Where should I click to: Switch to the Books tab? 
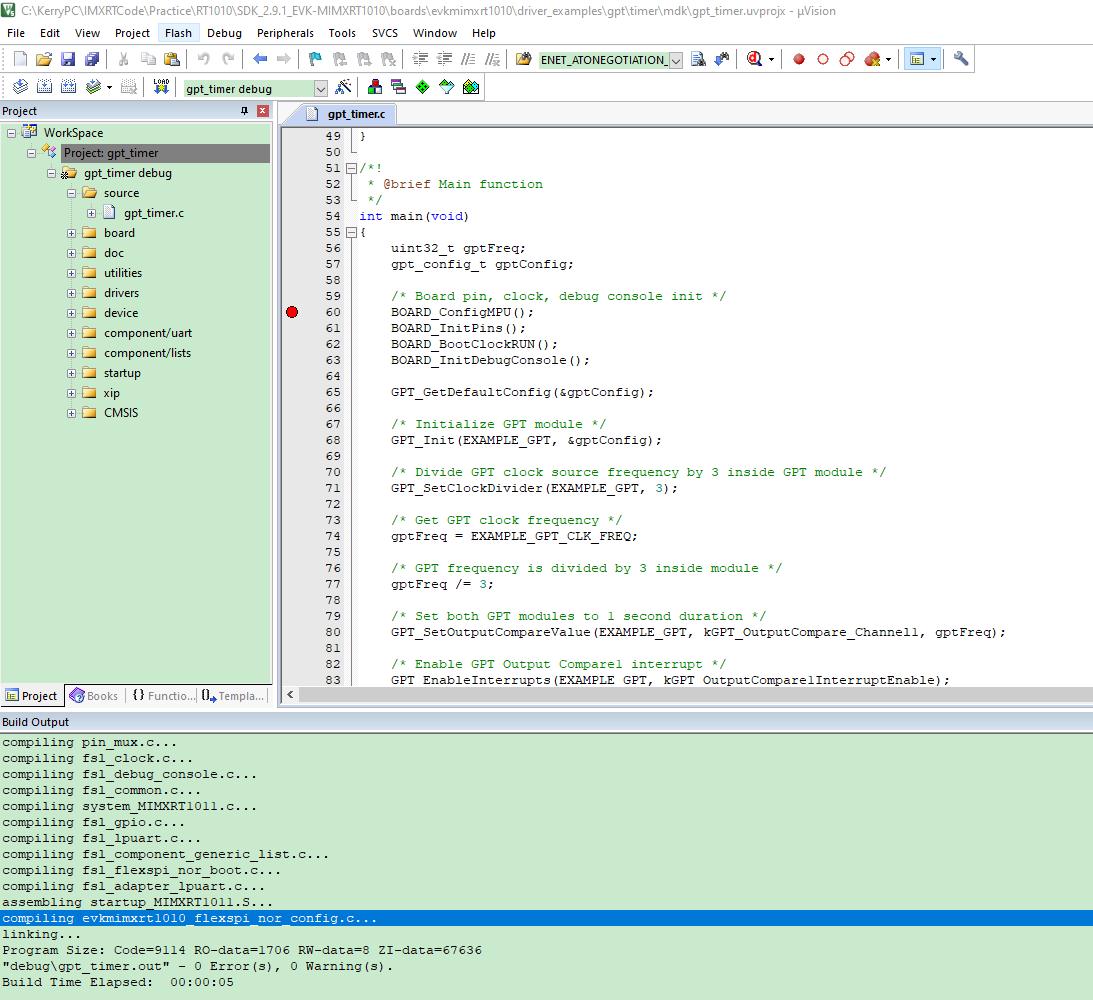(x=94, y=696)
